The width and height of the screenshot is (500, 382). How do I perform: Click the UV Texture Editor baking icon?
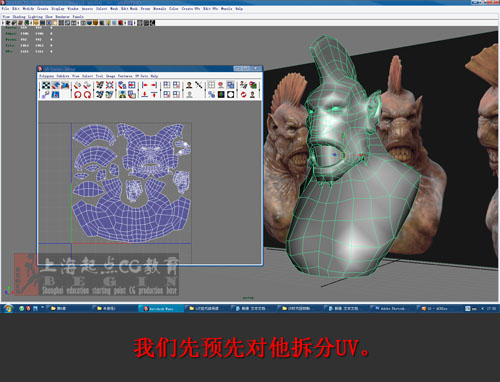243,85
